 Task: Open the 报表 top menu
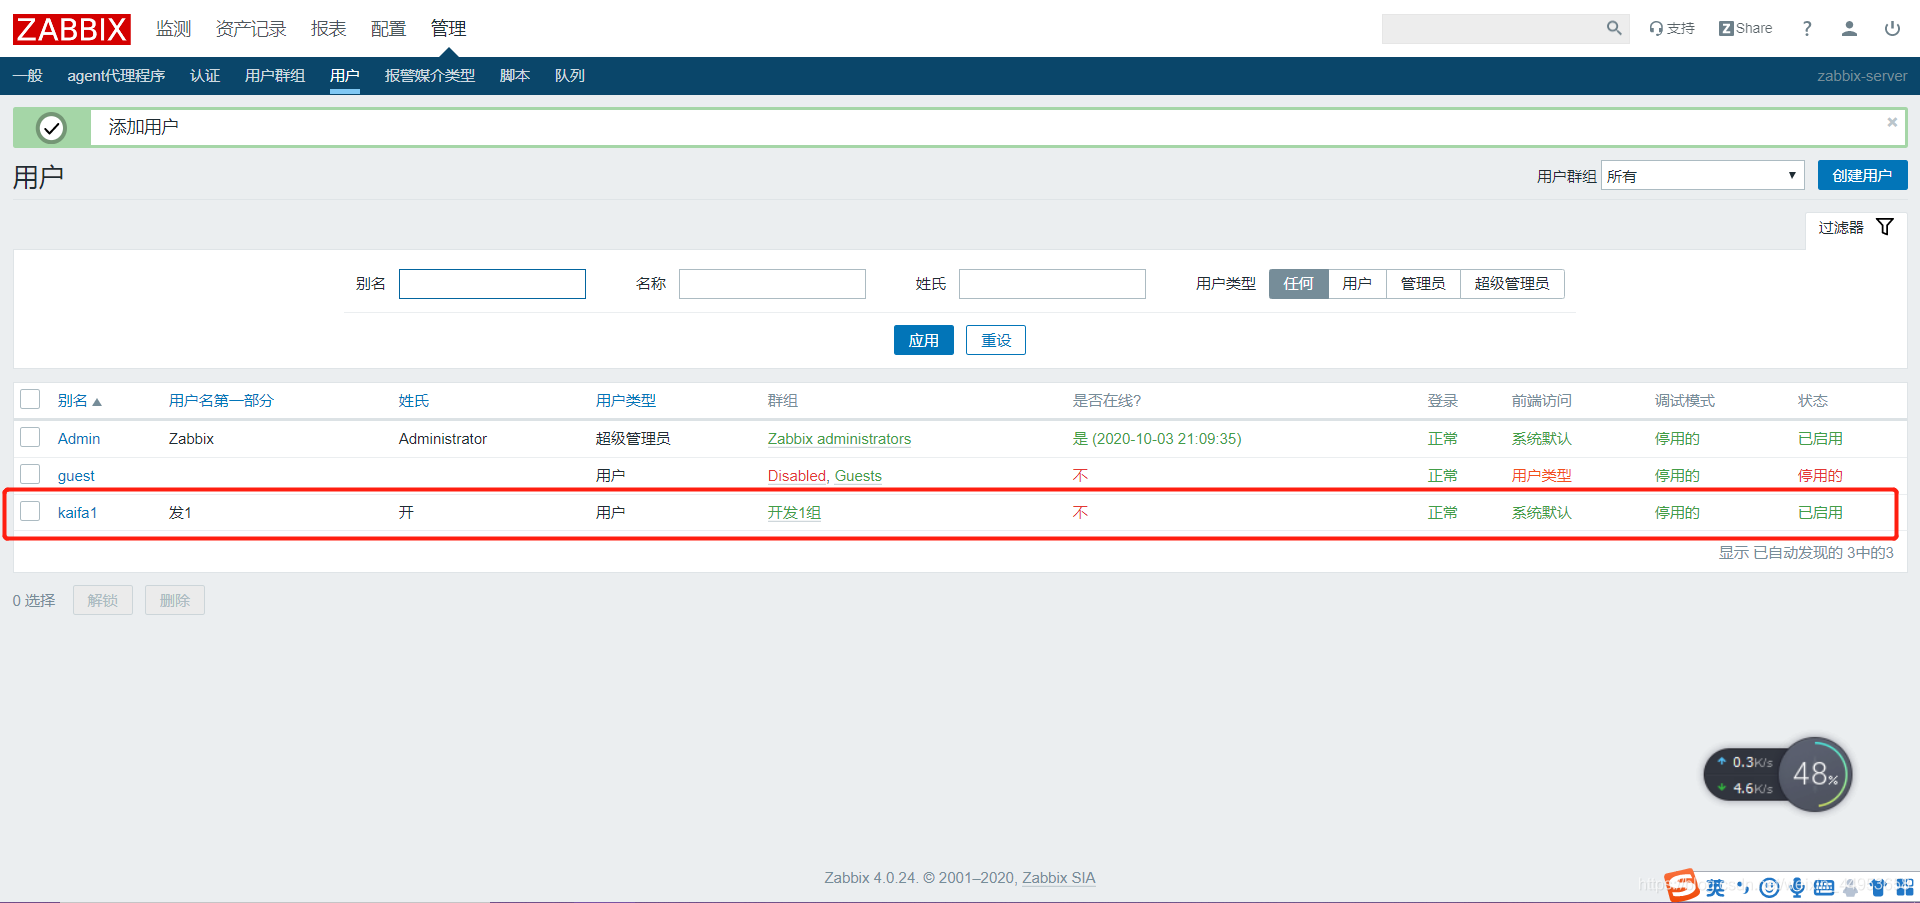coord(328,29)
